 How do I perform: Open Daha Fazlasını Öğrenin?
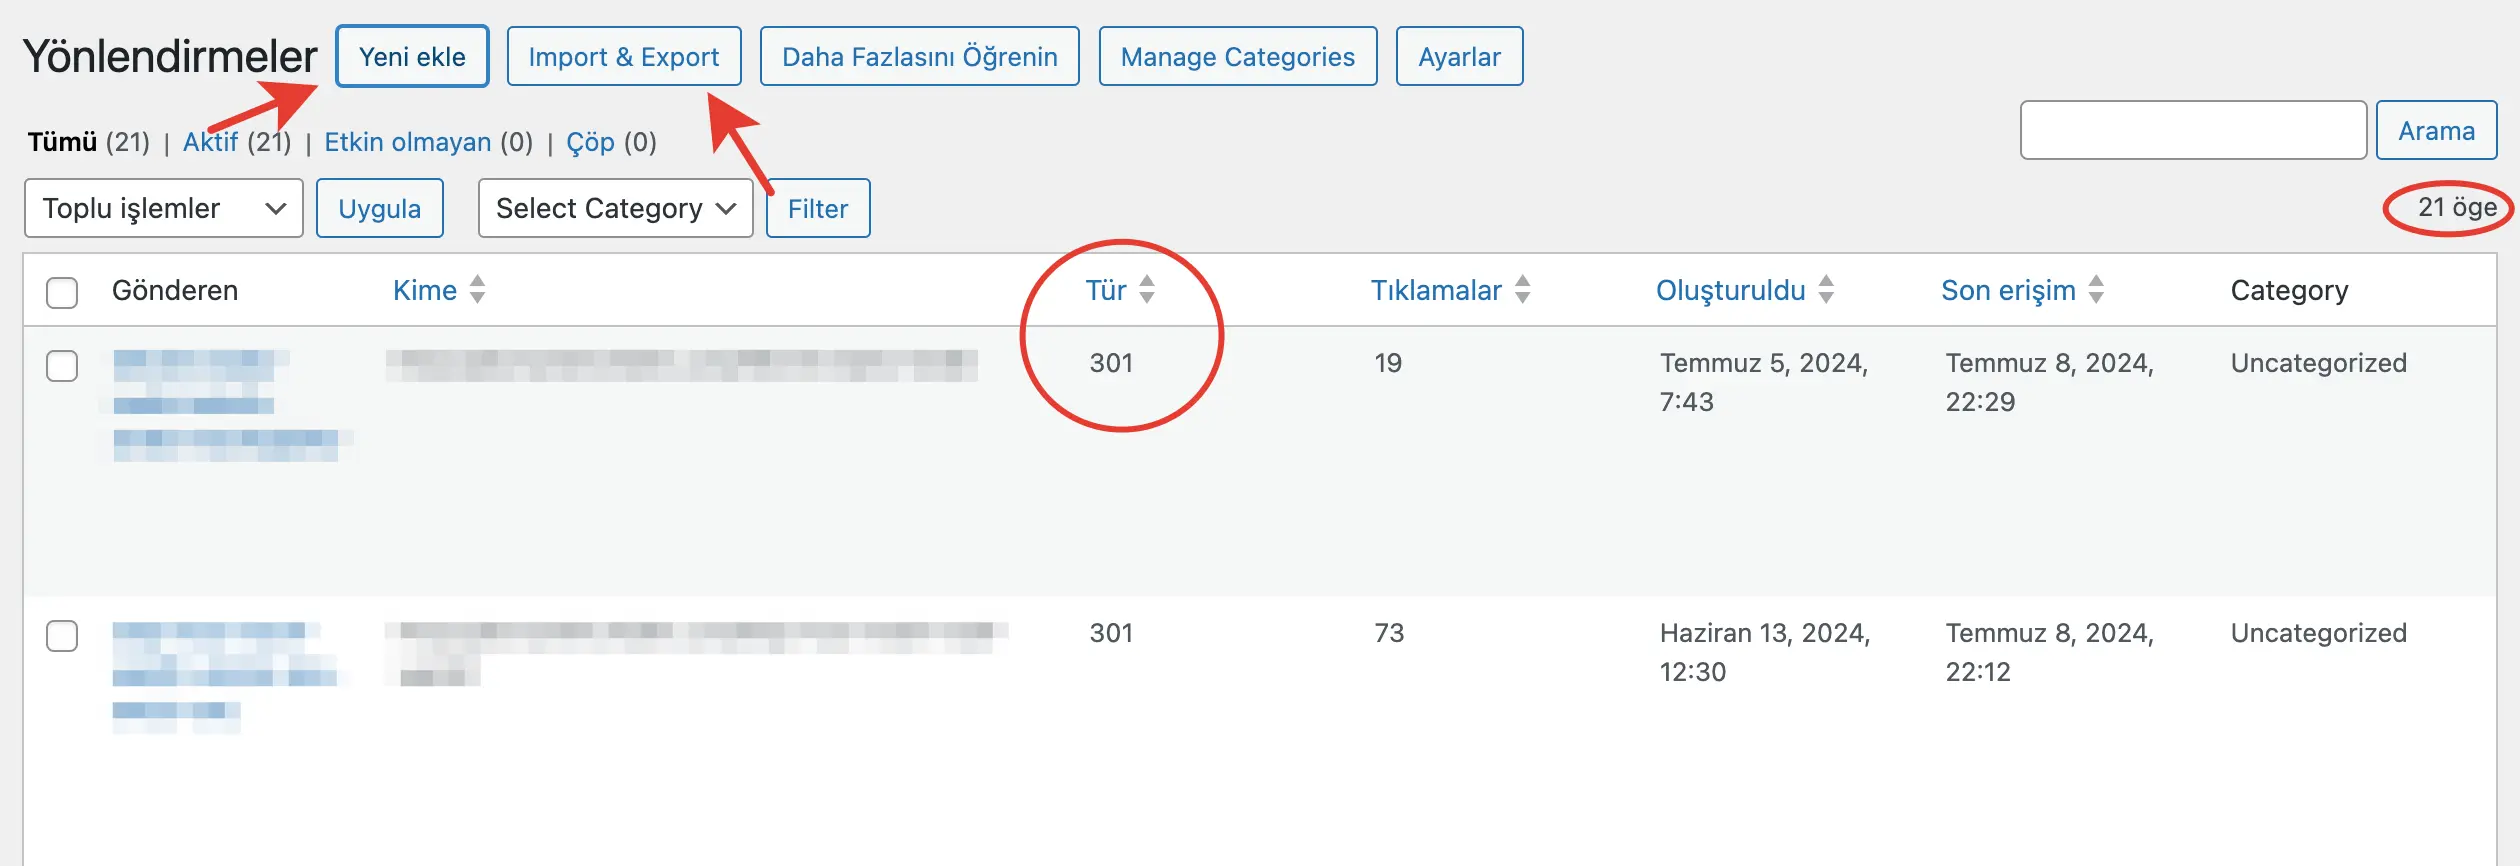coord(919,57)
